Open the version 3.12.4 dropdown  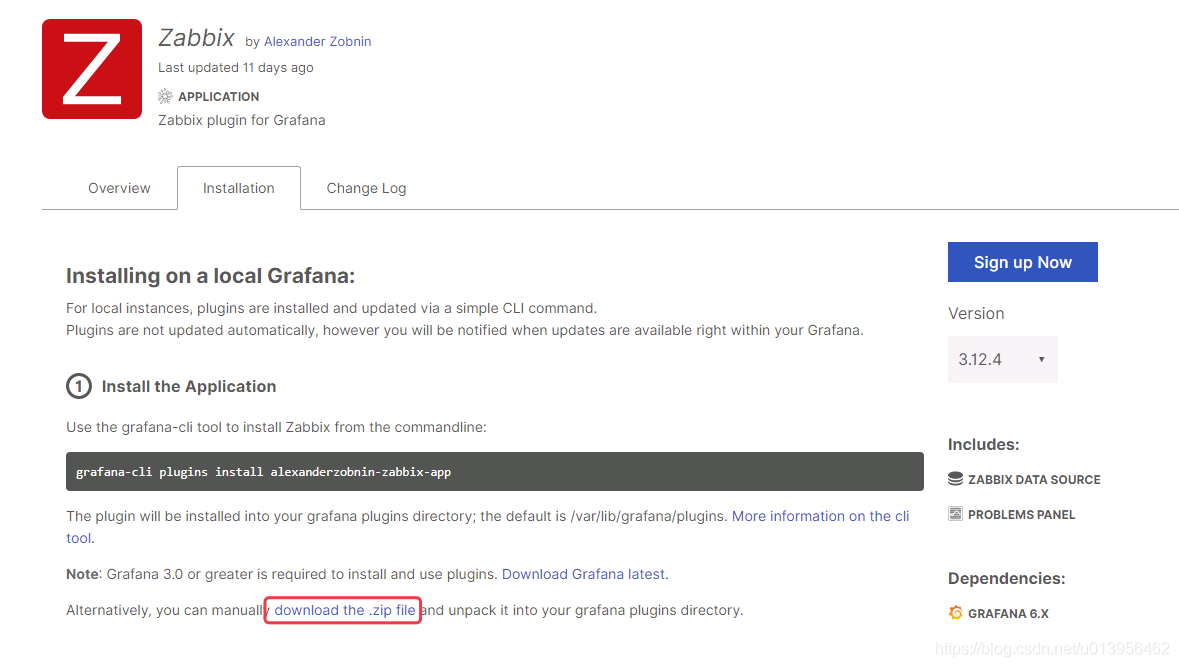1002,359
